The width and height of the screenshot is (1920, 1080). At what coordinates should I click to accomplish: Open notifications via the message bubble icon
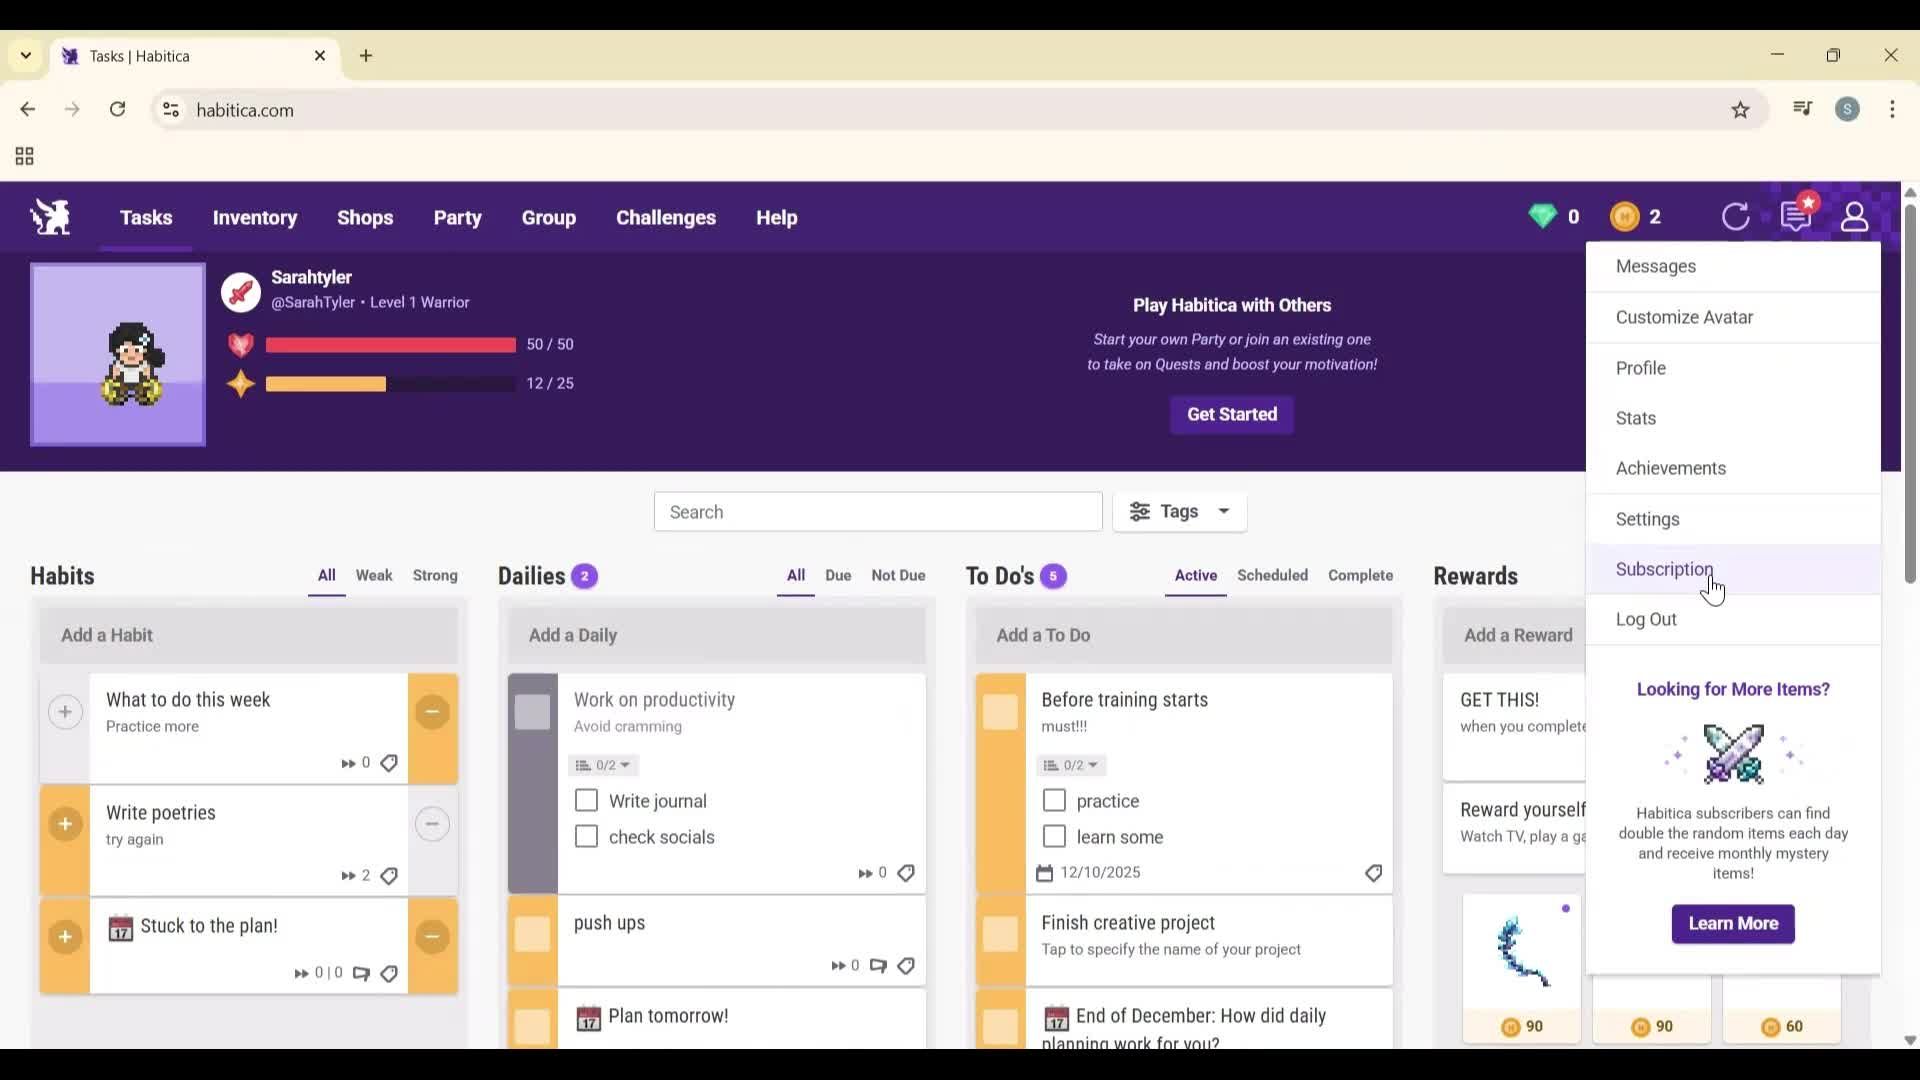[x=1796, y=217]
